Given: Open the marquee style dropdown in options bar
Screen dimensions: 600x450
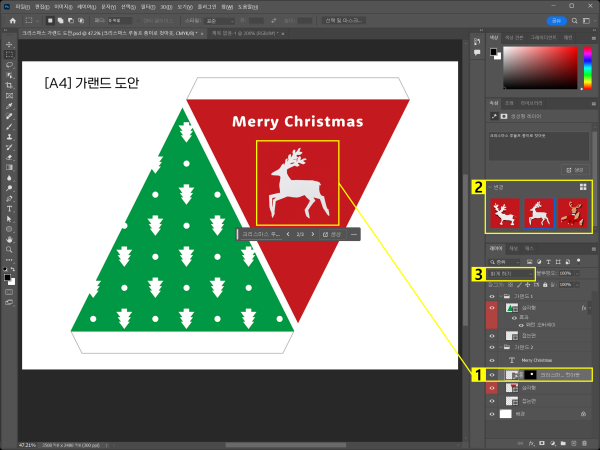Looking at the screenshot, I should 220,21.
